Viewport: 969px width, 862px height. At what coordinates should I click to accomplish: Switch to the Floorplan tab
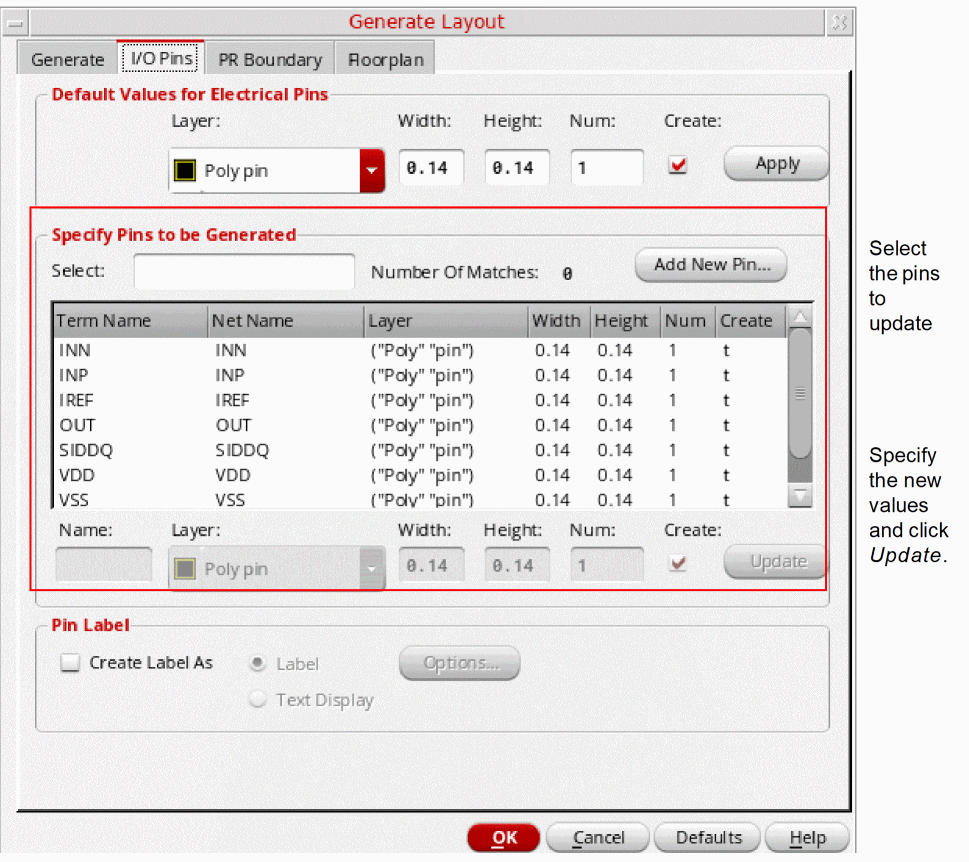tap(385, 60)
